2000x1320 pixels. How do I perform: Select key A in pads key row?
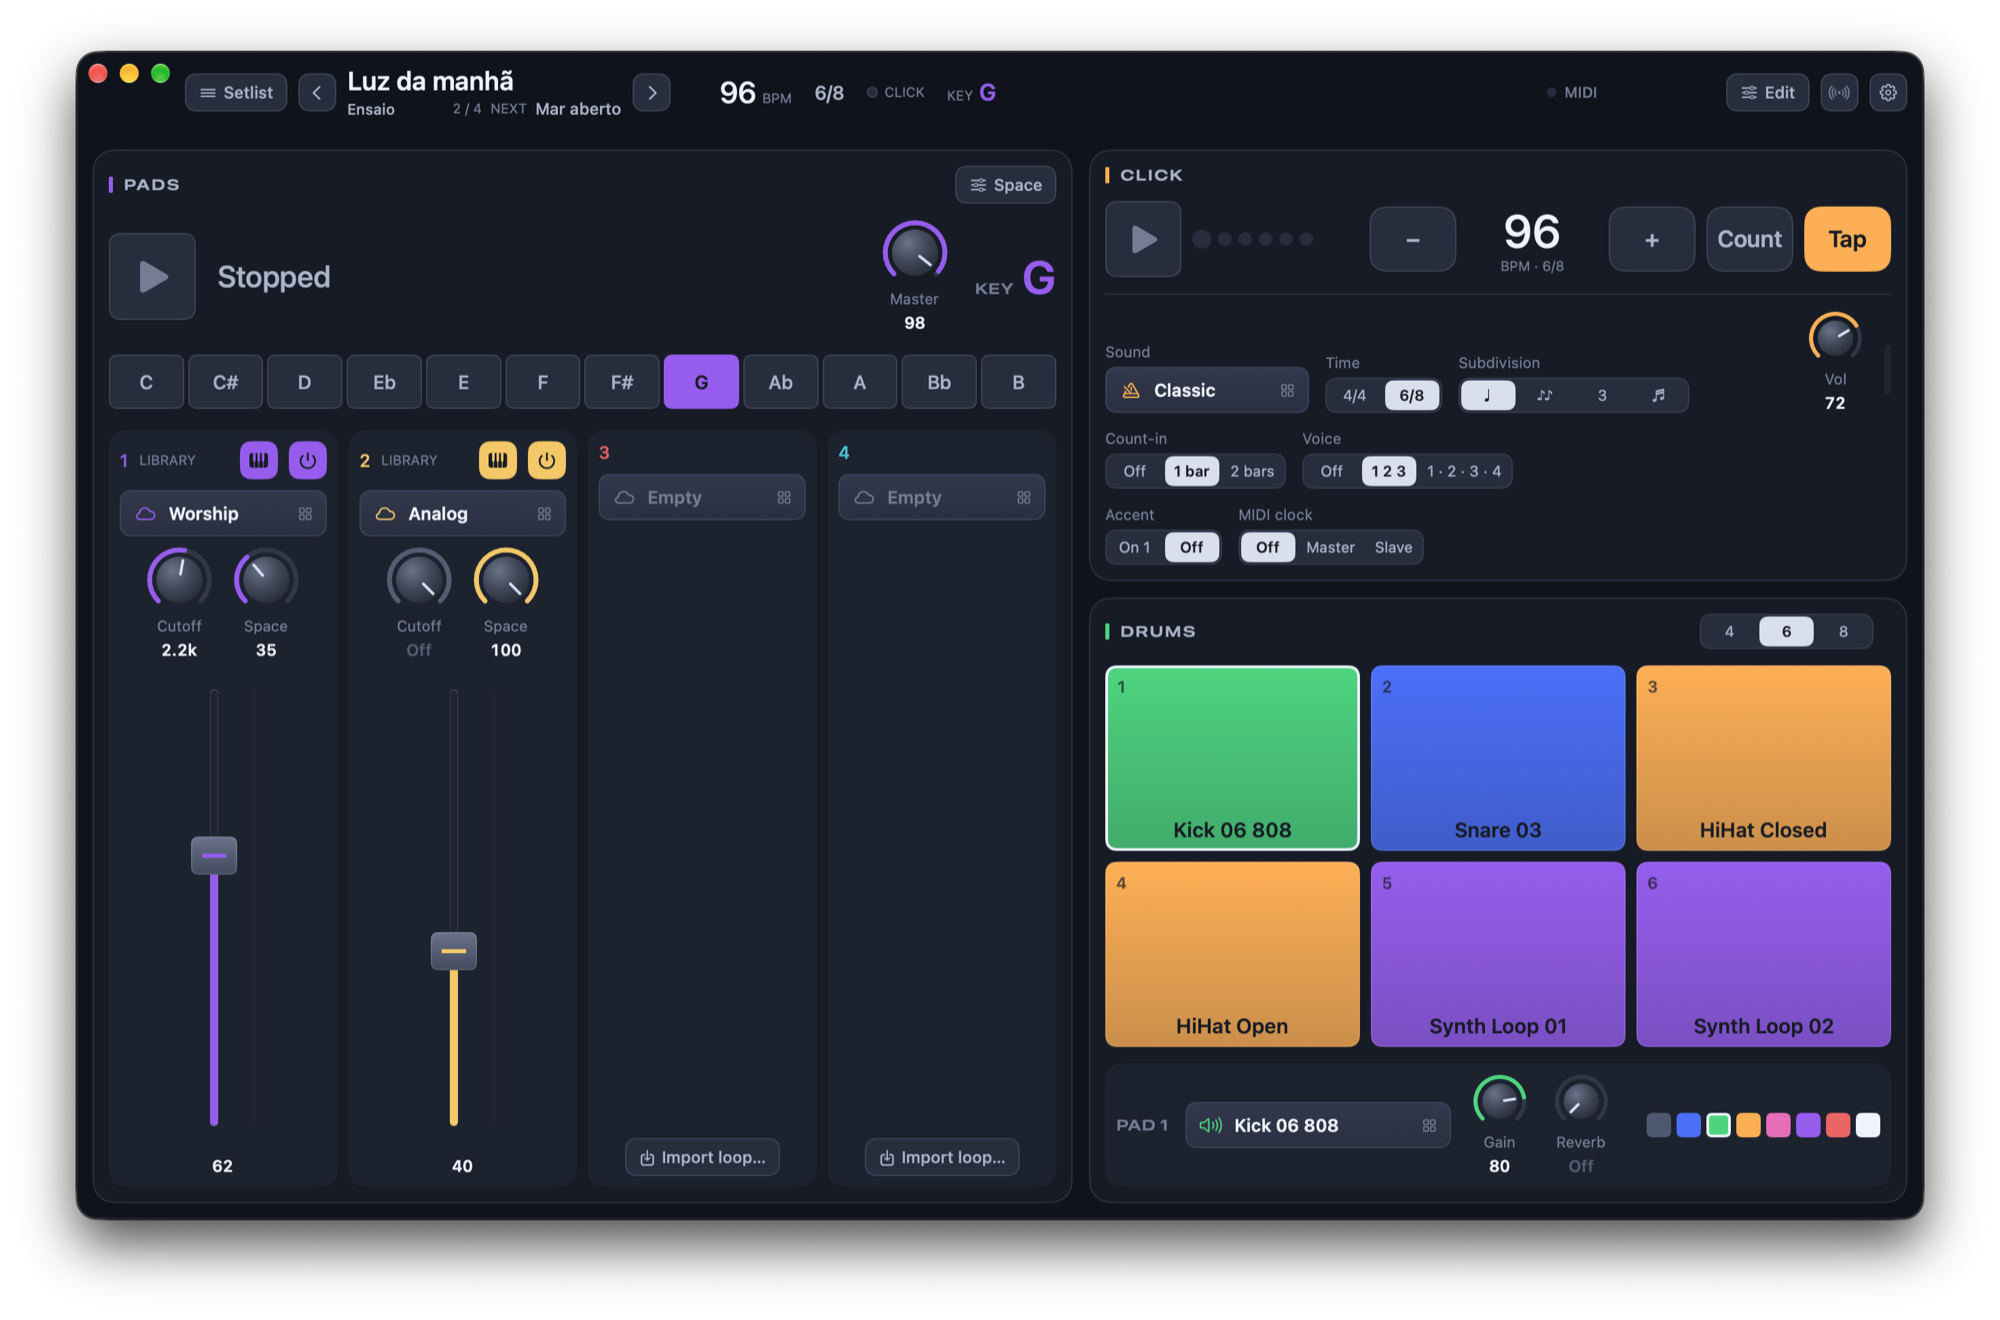[x=859, y=382]
